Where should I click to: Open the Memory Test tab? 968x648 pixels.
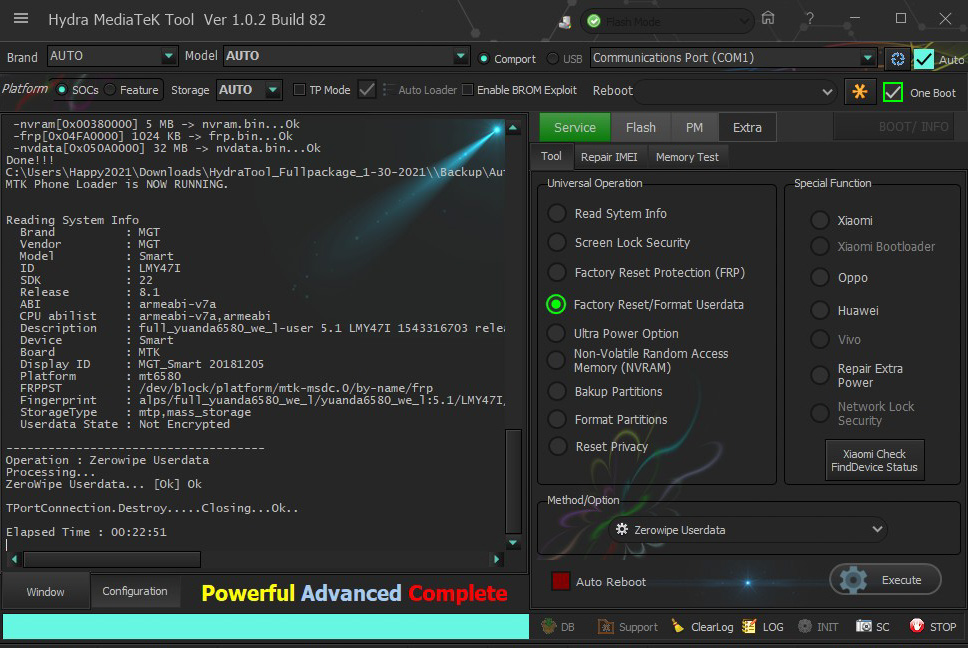click(687, 157)
